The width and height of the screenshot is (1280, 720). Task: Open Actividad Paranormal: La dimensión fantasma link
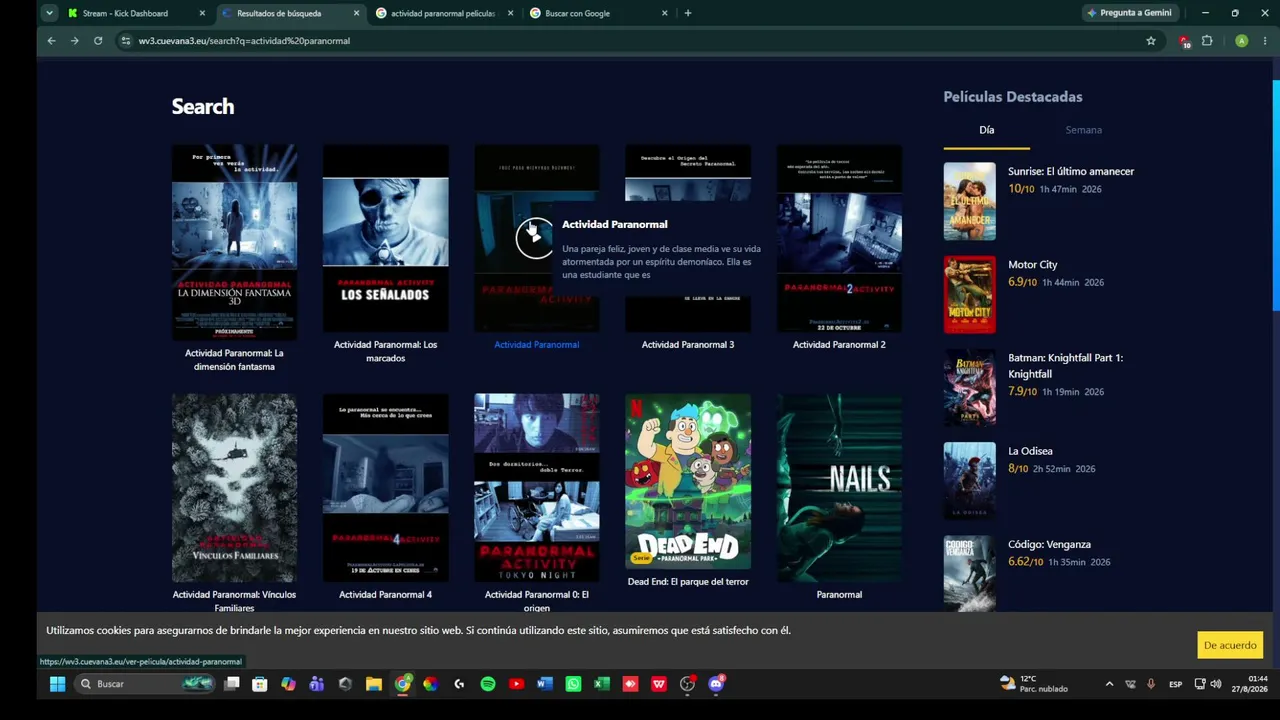click(234, 360)
